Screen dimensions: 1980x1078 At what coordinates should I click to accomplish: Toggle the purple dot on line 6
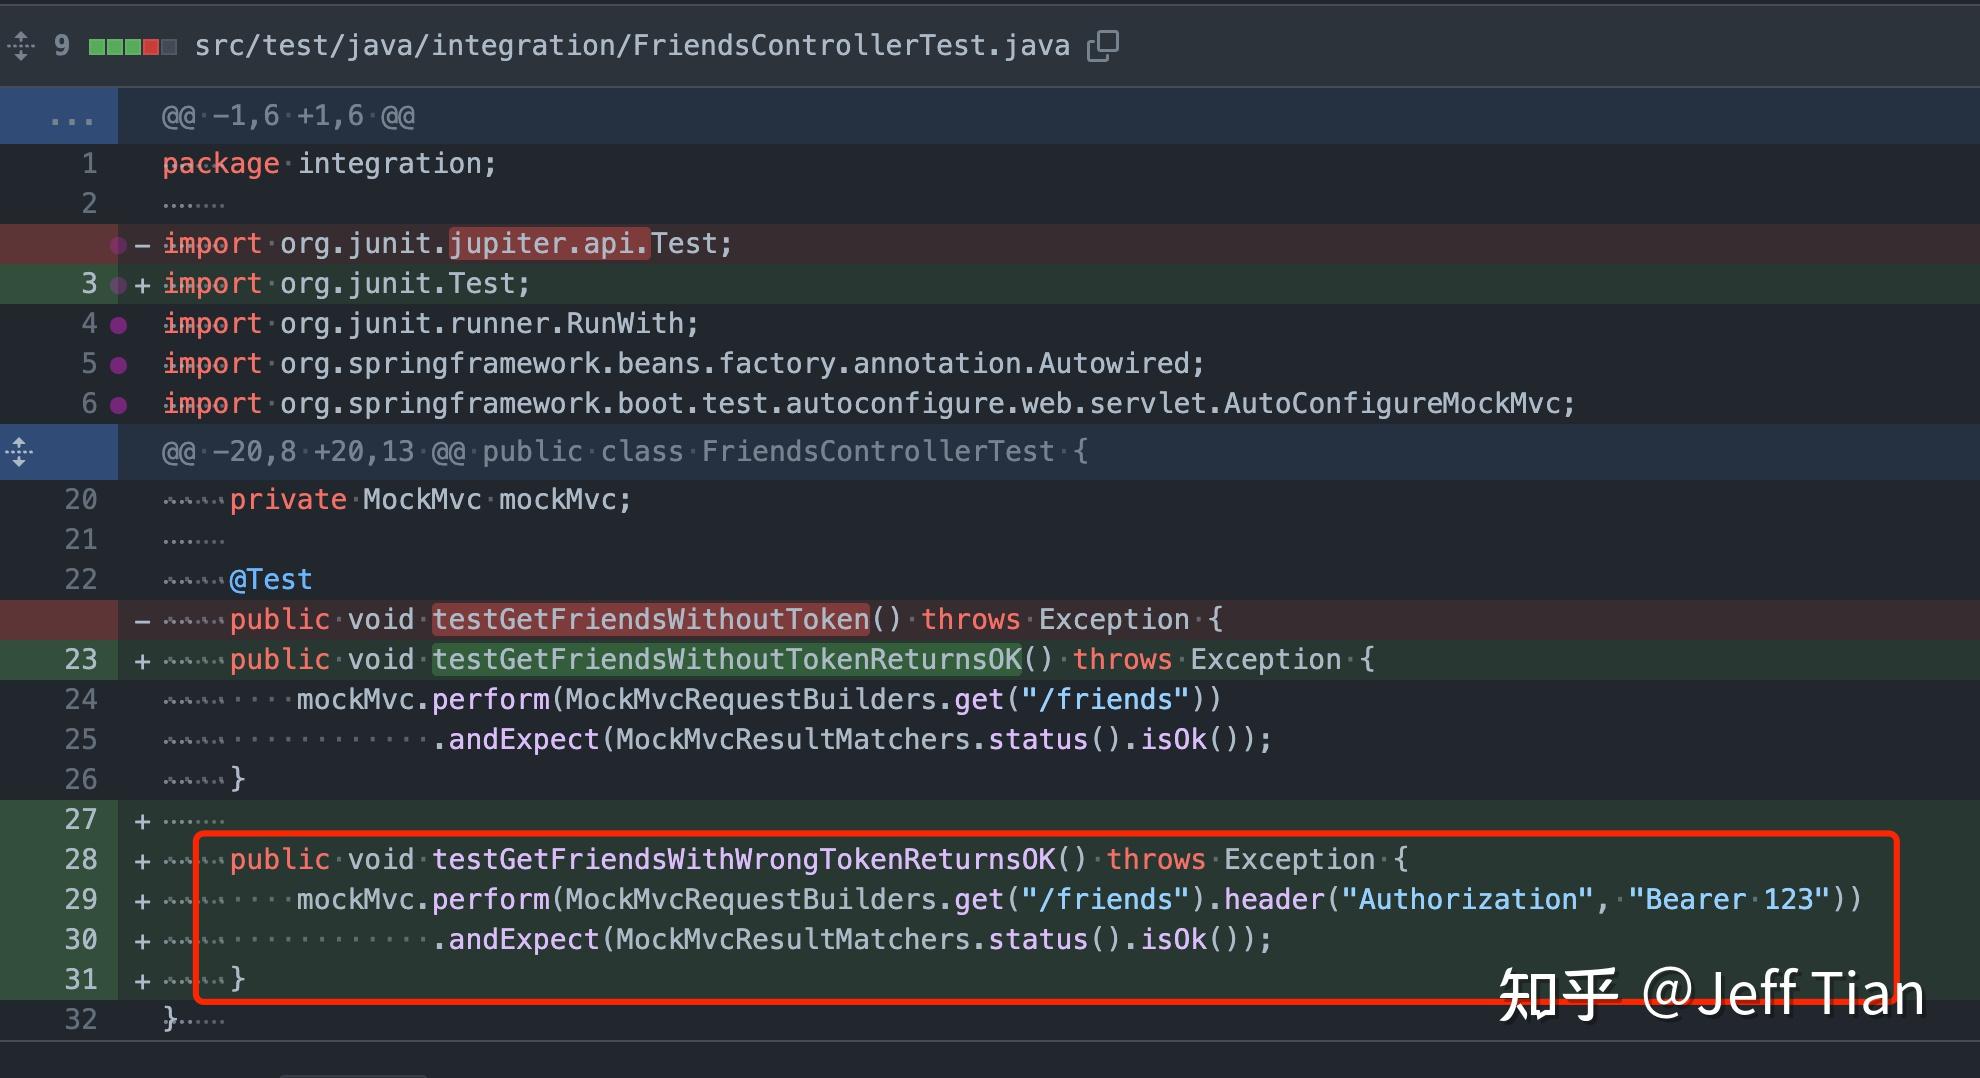117,403
